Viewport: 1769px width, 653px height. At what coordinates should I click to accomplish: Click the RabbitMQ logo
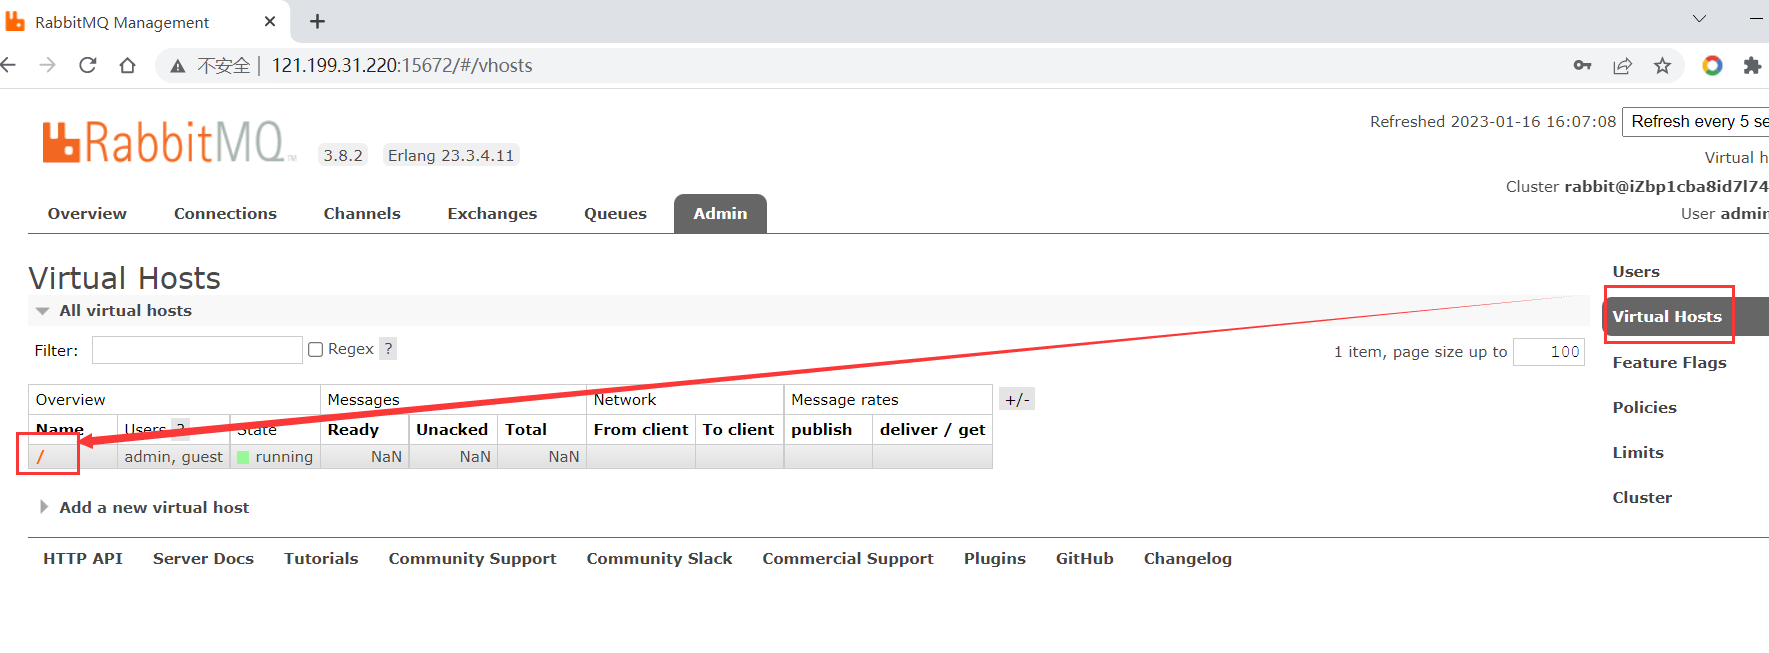[168, 142]
